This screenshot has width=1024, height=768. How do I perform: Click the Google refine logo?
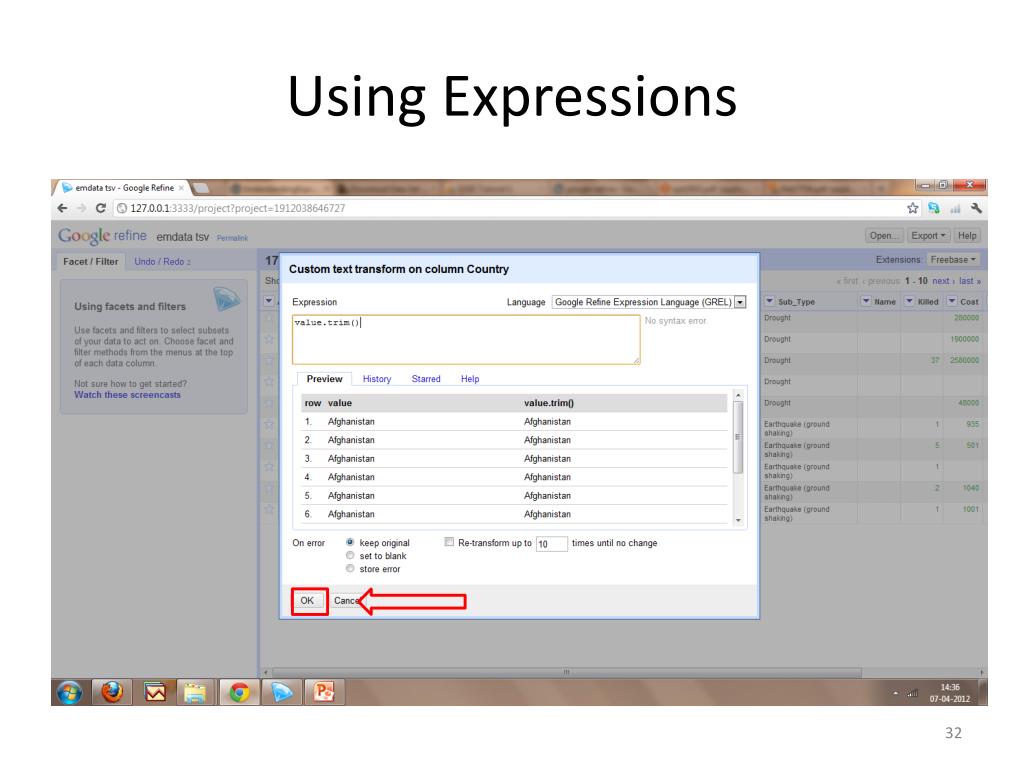[103, 236]
